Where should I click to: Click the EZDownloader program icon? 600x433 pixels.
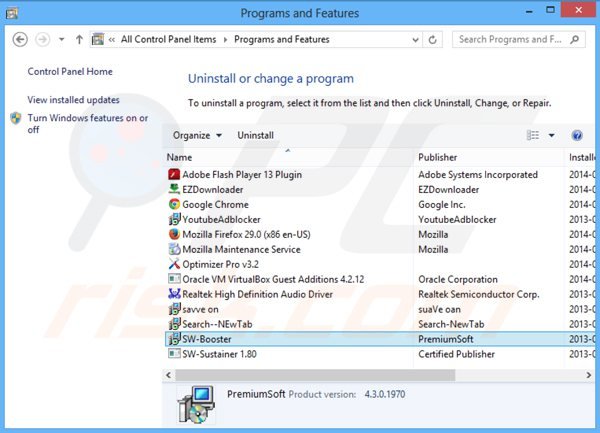(x=174, y=189)
